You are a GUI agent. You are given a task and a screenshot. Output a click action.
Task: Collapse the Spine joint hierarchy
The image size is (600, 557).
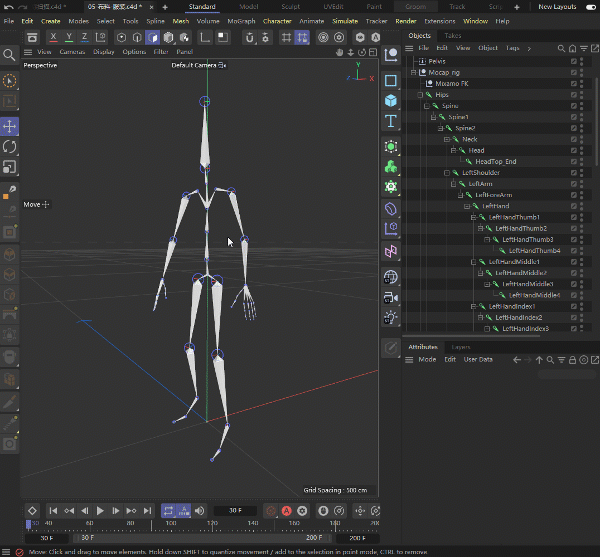point(427,106)
